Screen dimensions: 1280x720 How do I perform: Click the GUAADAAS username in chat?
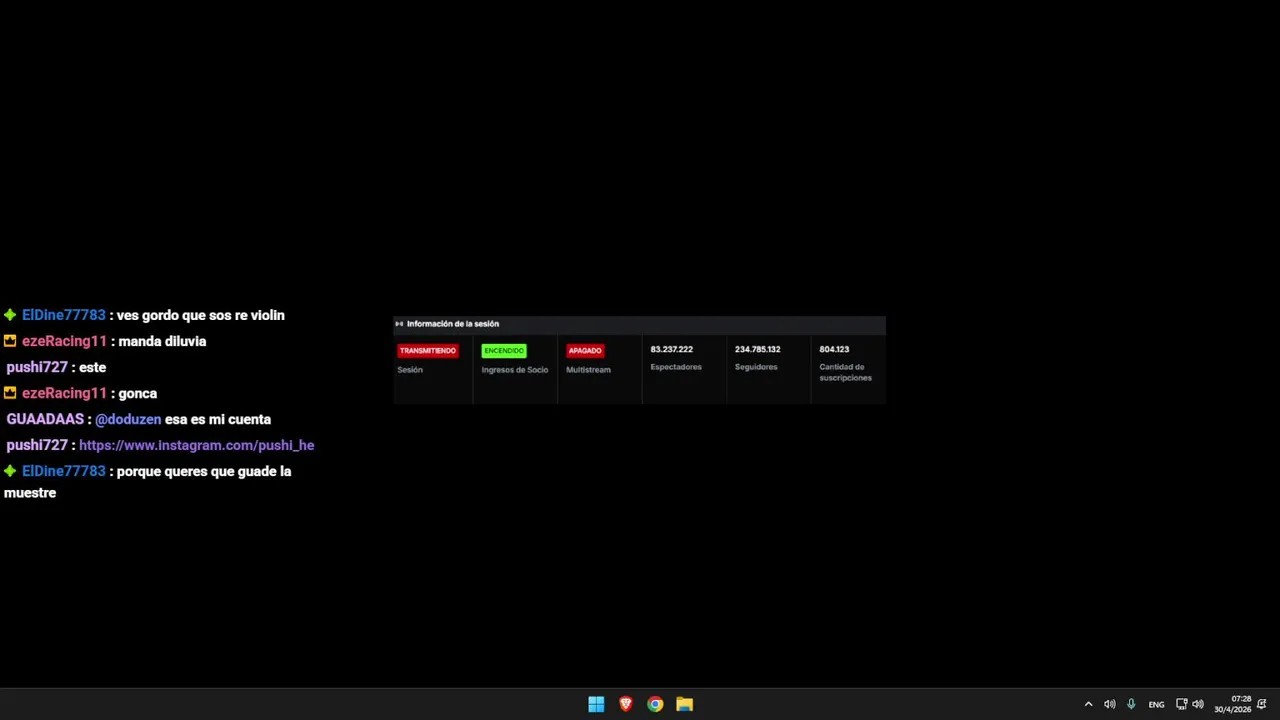tap(45, 419)
